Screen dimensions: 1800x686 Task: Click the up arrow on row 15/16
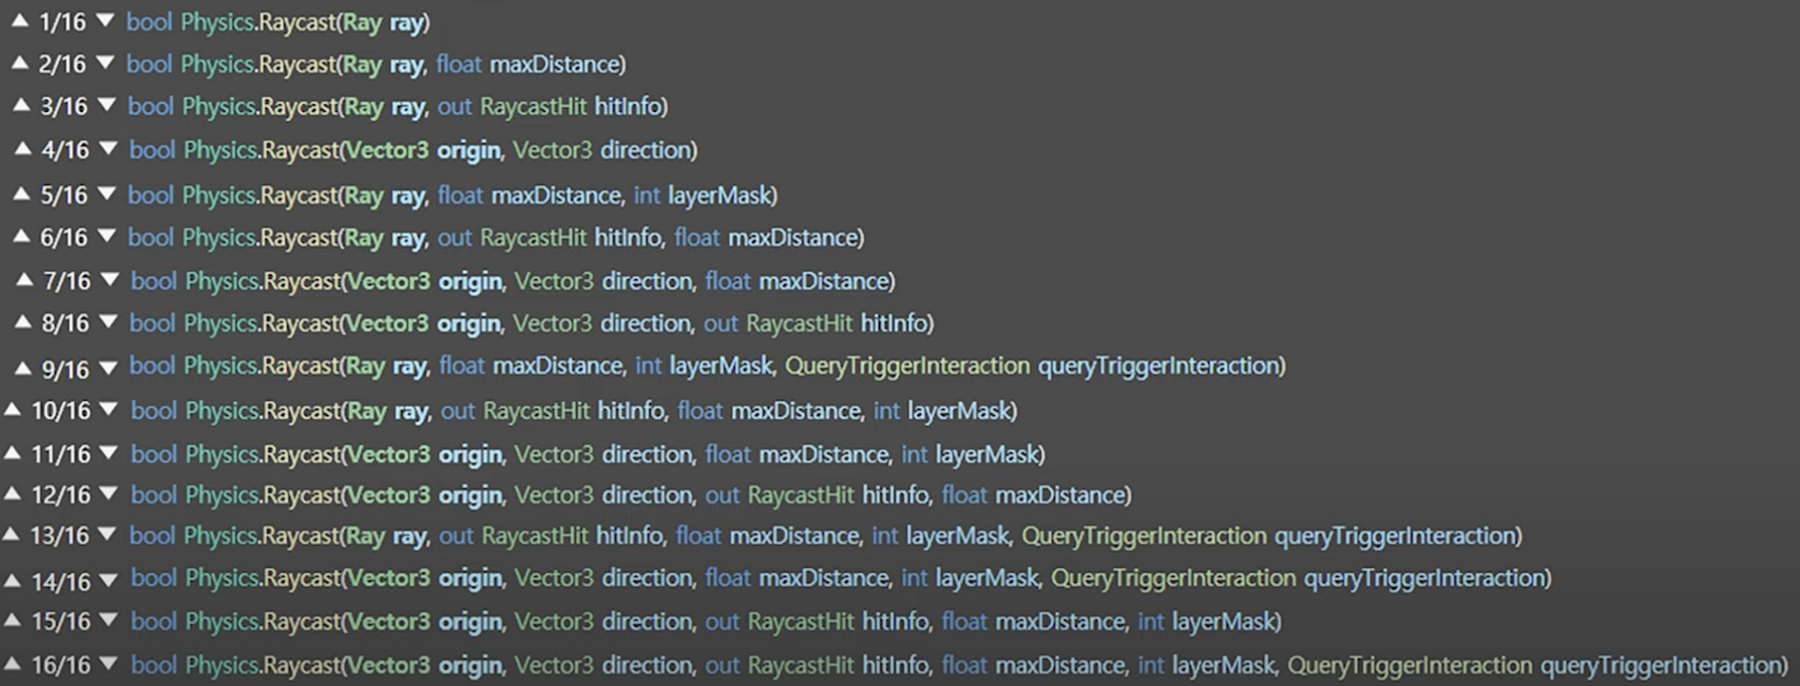coord(12,619)
